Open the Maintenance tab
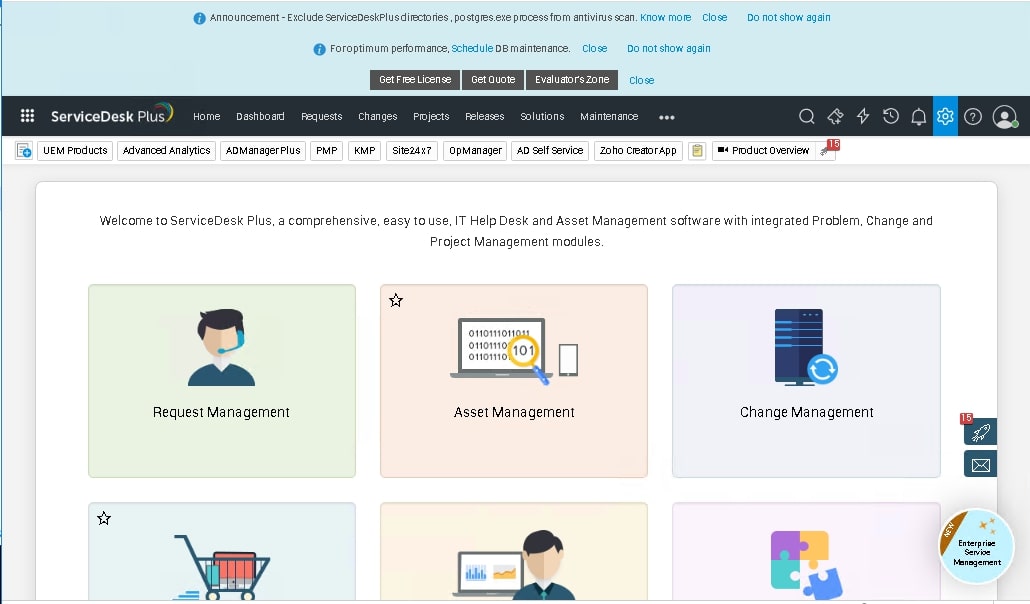Screen dimensions: 1030x604 [609, 116]
